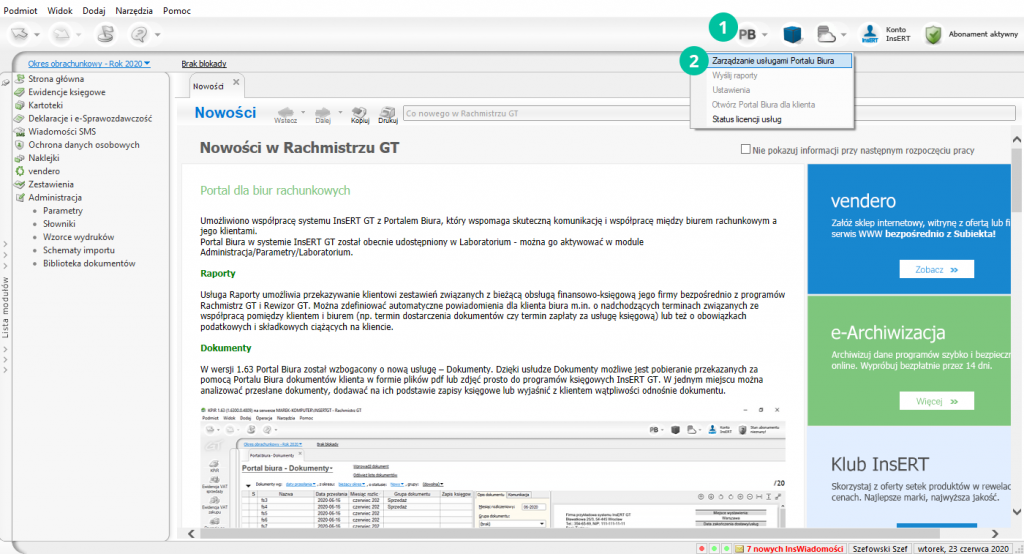
Task: Close the Nowości tab
Action: tap(236, 82)
